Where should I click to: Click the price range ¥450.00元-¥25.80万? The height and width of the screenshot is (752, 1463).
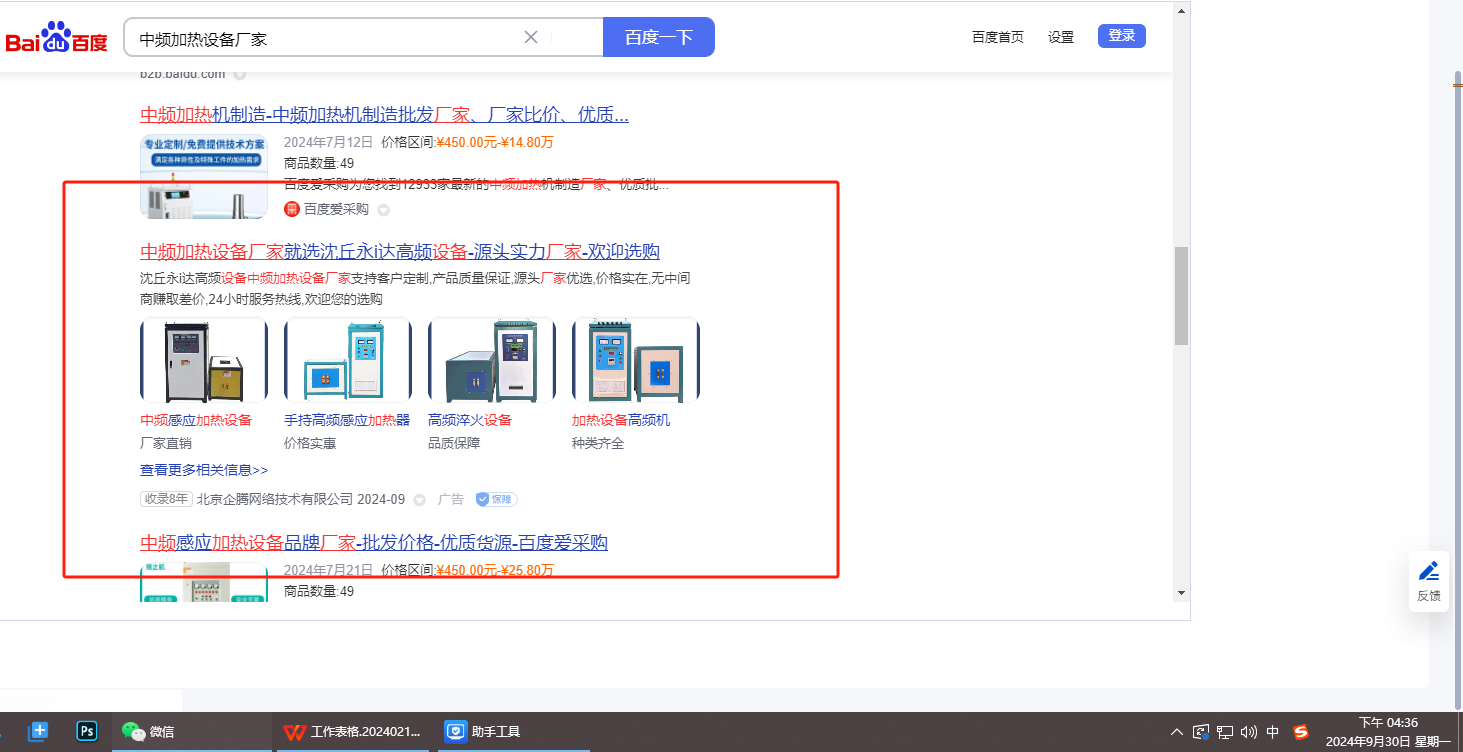coord(495,570)
